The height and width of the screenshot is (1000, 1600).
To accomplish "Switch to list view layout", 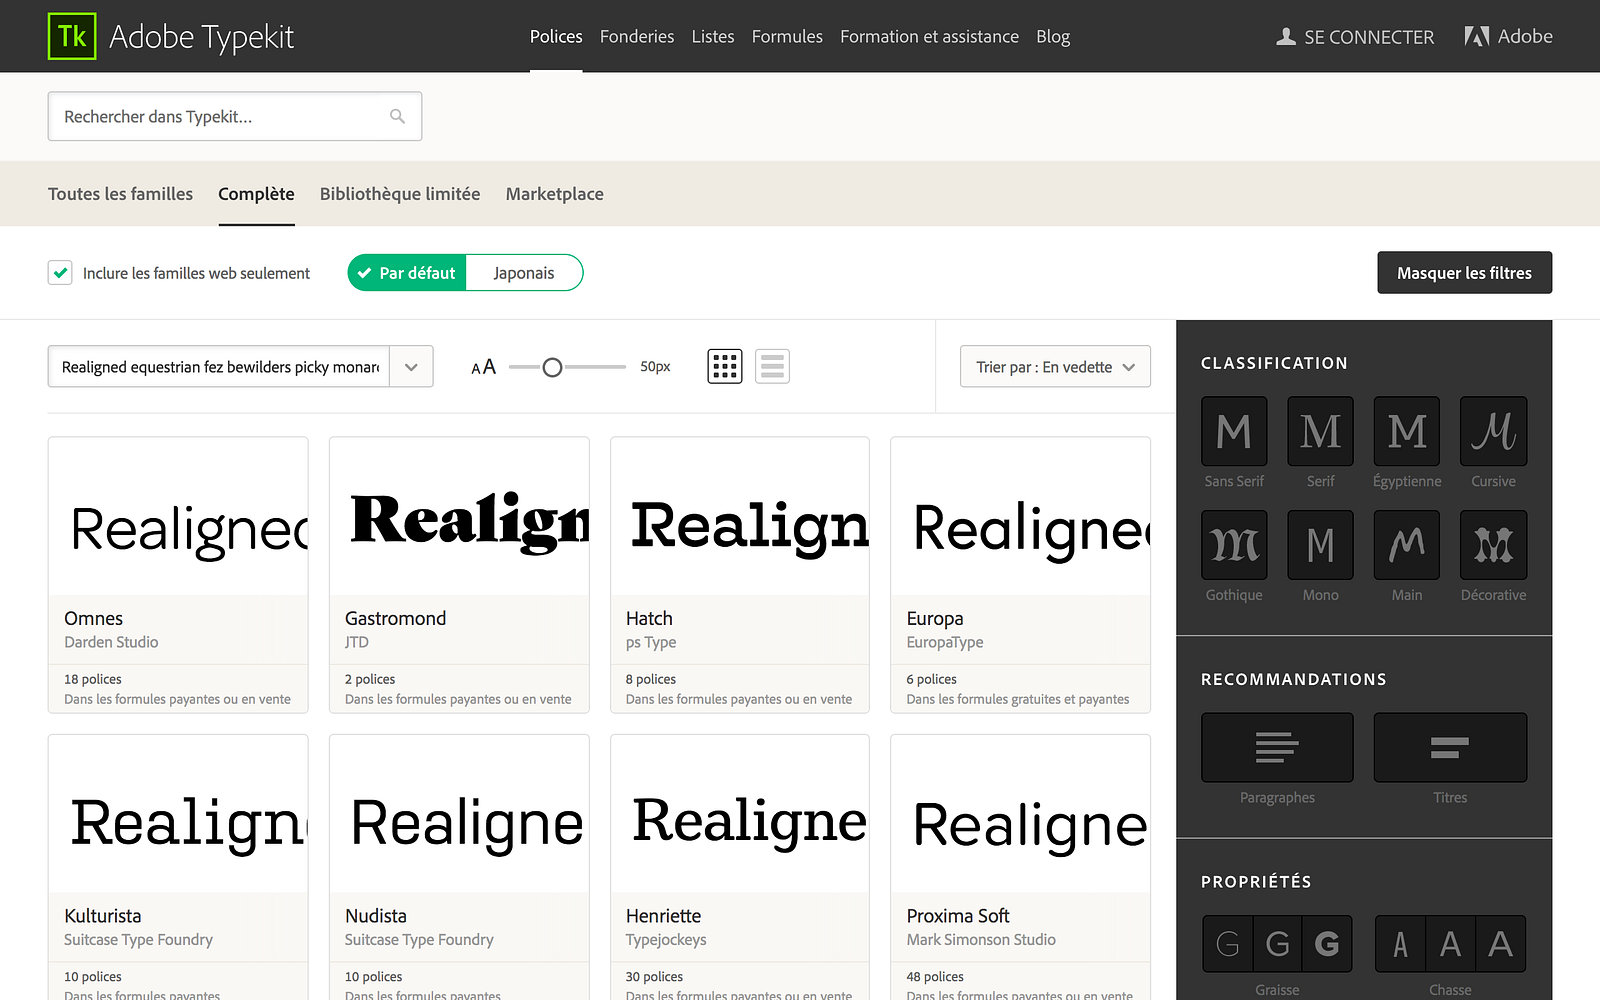I will [x=772, y=367].
